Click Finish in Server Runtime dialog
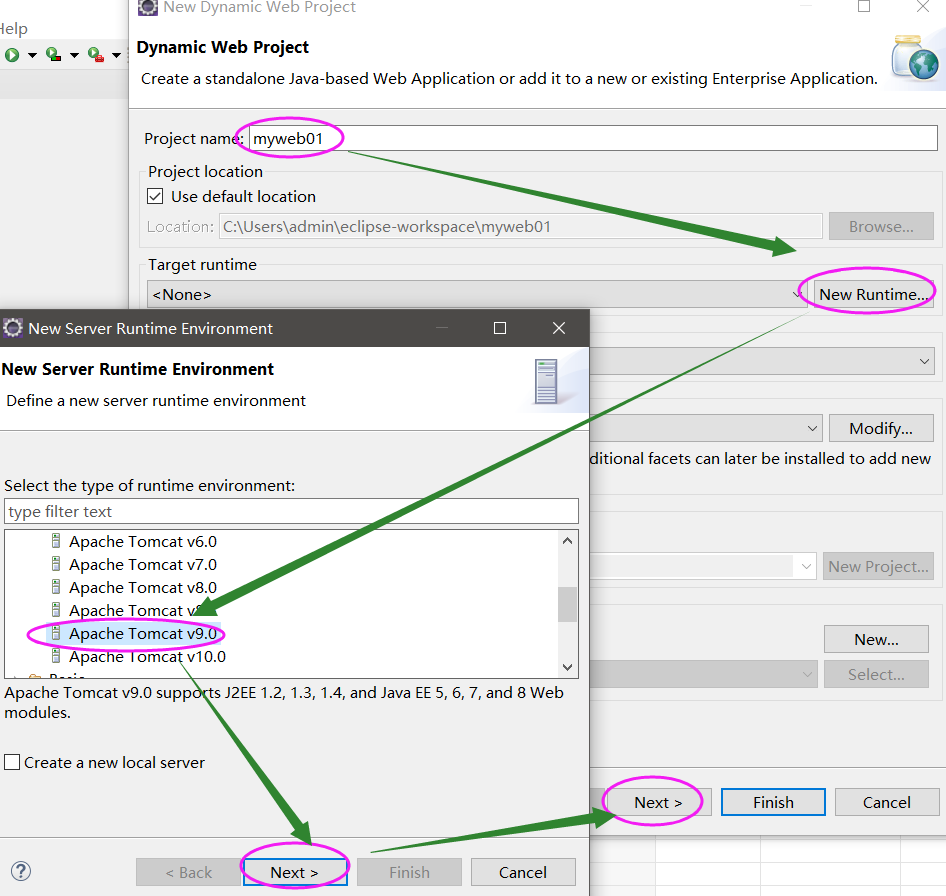Viewport: 946px width, 896px height. point(409,872)
